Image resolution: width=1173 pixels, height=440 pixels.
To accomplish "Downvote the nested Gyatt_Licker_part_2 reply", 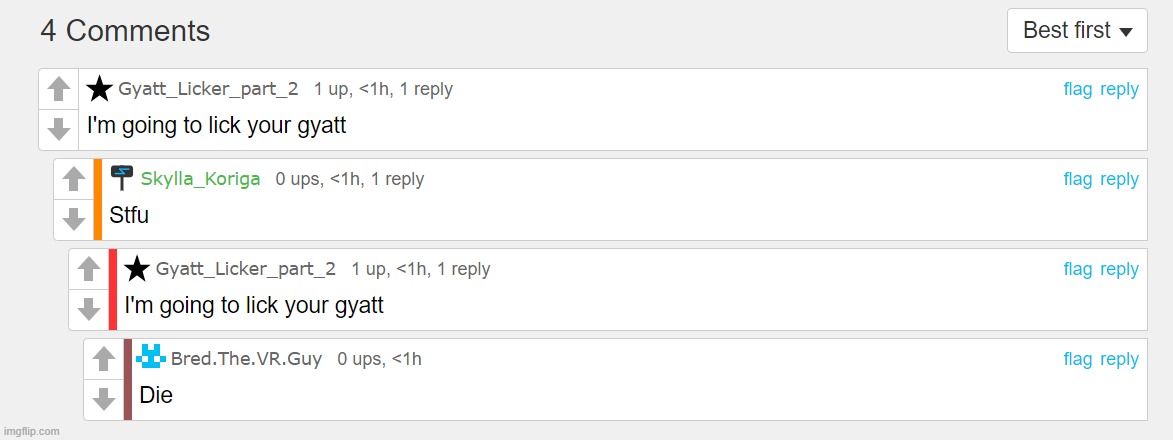I will click(89, 309).
